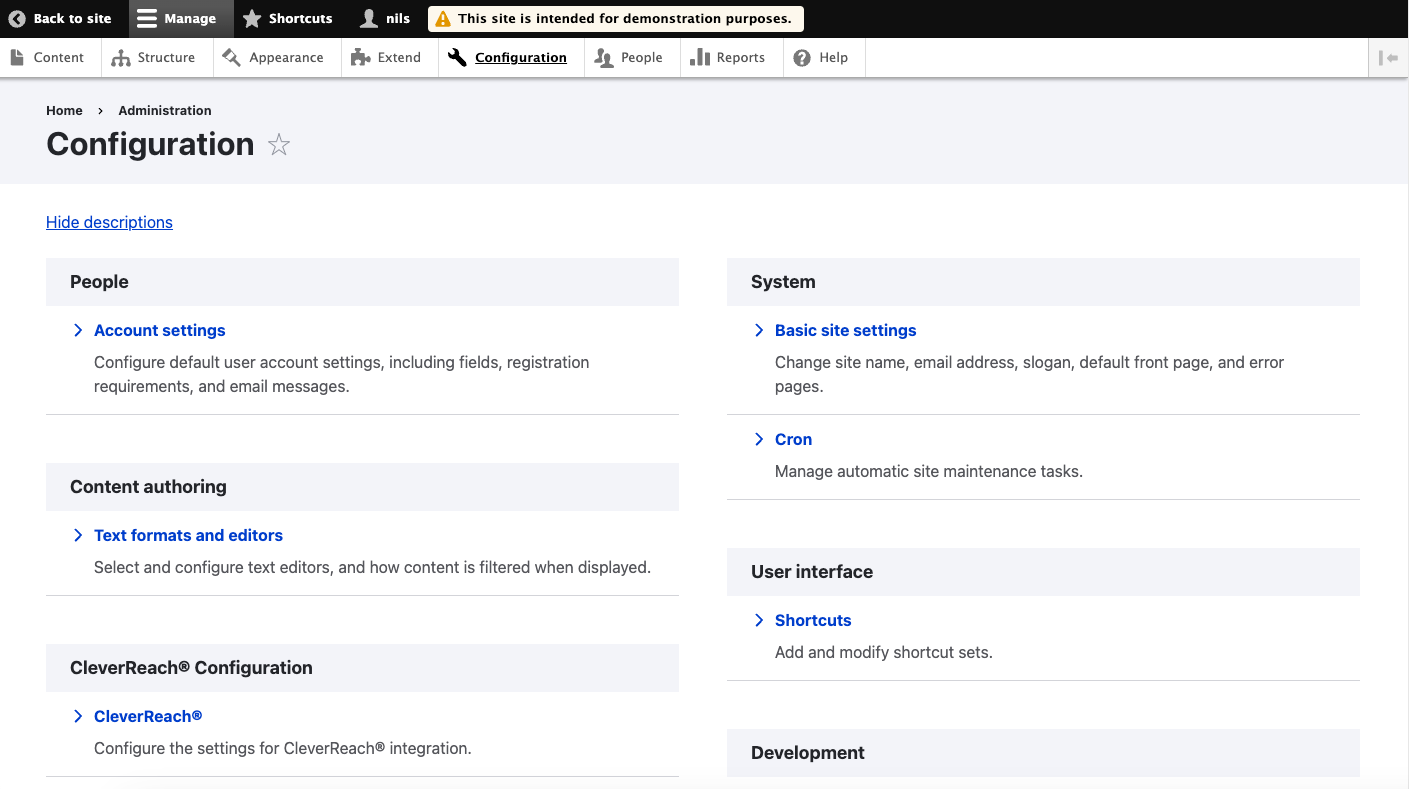The height and width of the screenshot is (789, 1409).
Task: Click the Configuration page heading
Action: pyautogui.click(x=150, y=144)
